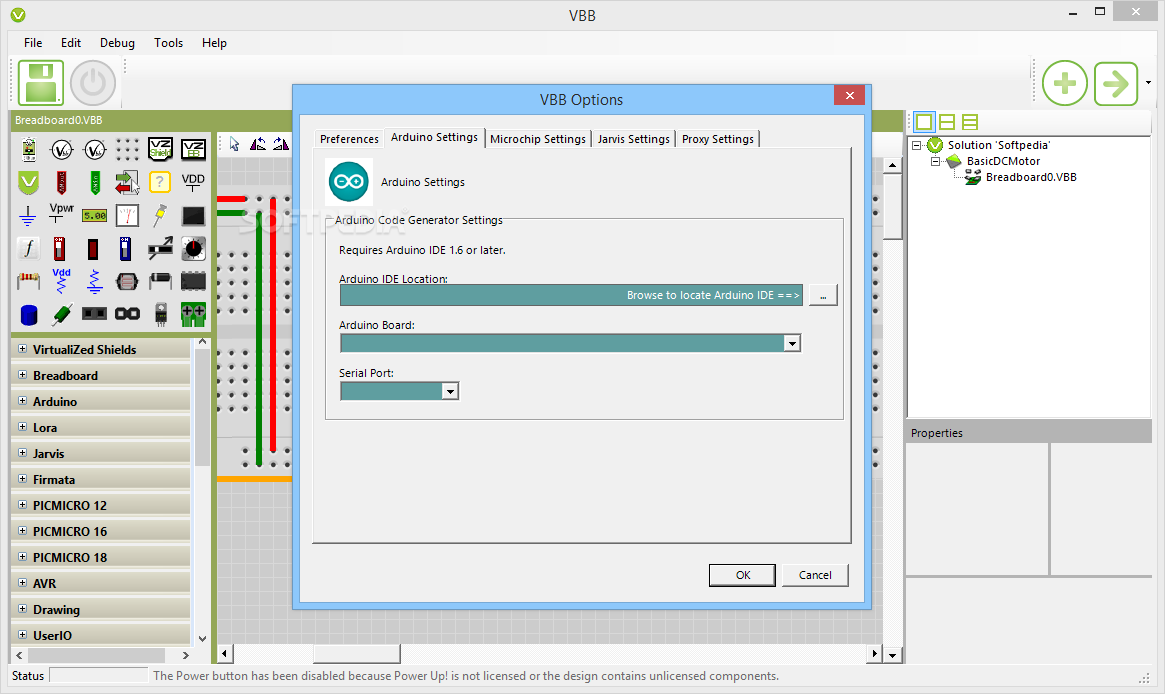Screen dimensions: 1165x694
Task: Select the blue cylinder capacitor component
Action: 28,315
